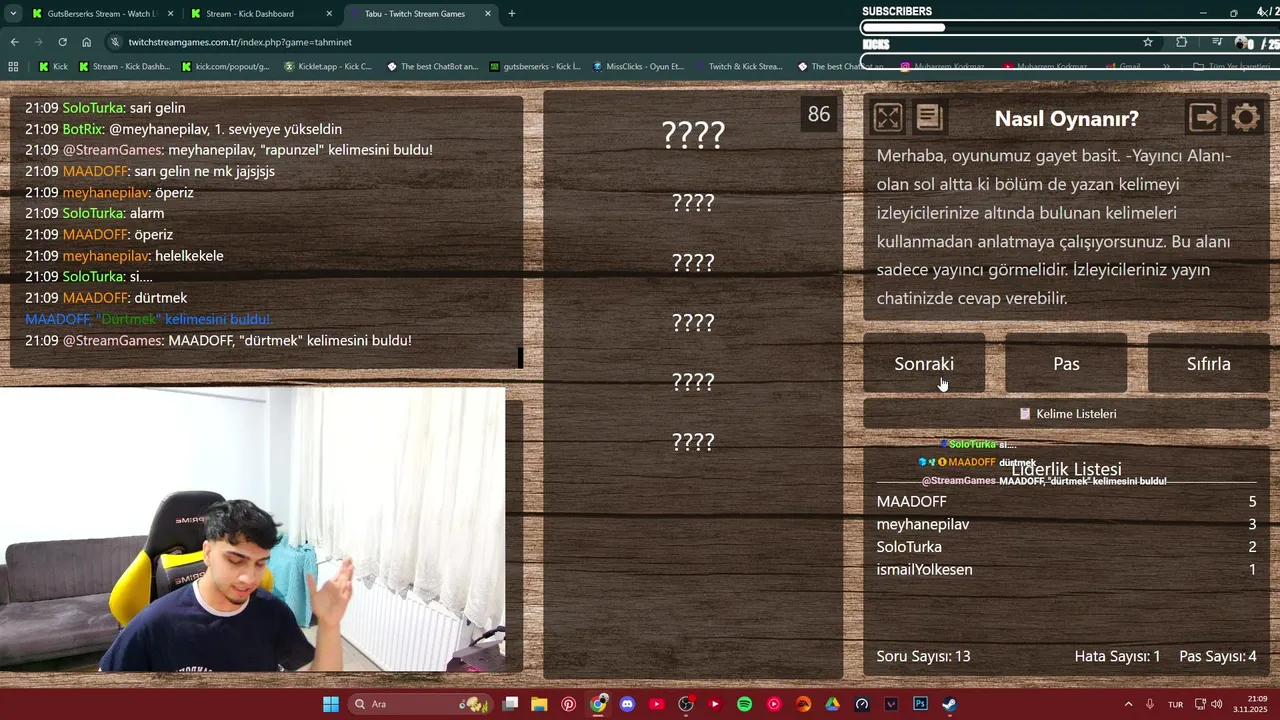Go to browser home page
This screenshot has height=720, width=1280.
coord(87,42)
